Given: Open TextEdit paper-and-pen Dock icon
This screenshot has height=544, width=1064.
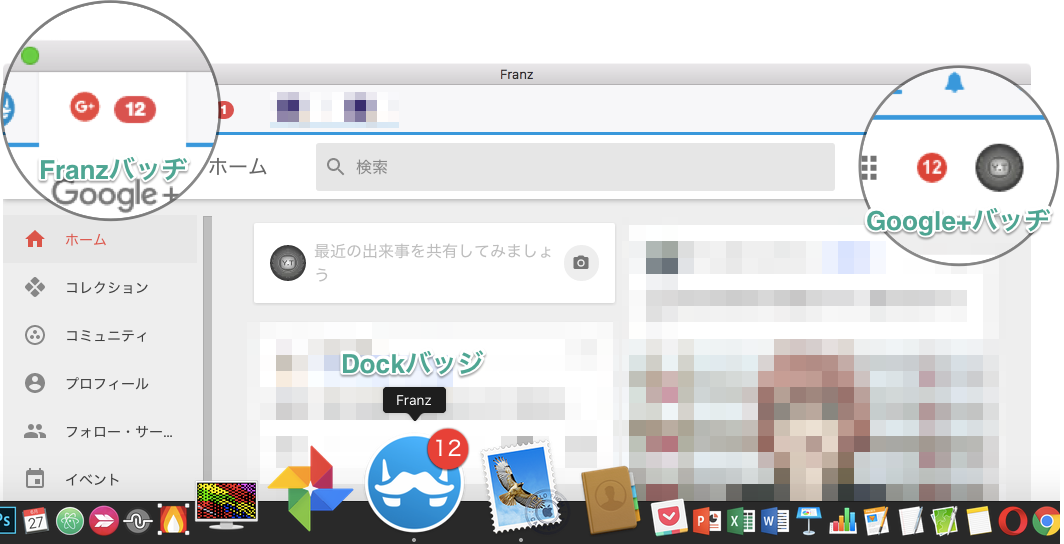Looking at the screenshot, I should click(x=911, y=521).
